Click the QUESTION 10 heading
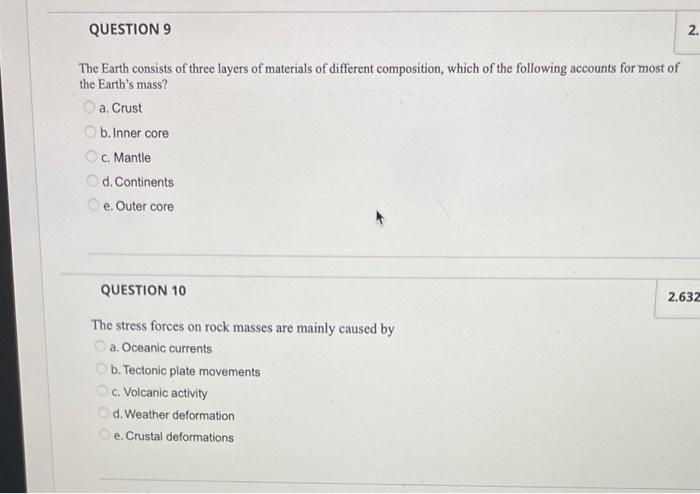Image resolution: width=700 pixels, height=494 pixels. tap(143, 291)
